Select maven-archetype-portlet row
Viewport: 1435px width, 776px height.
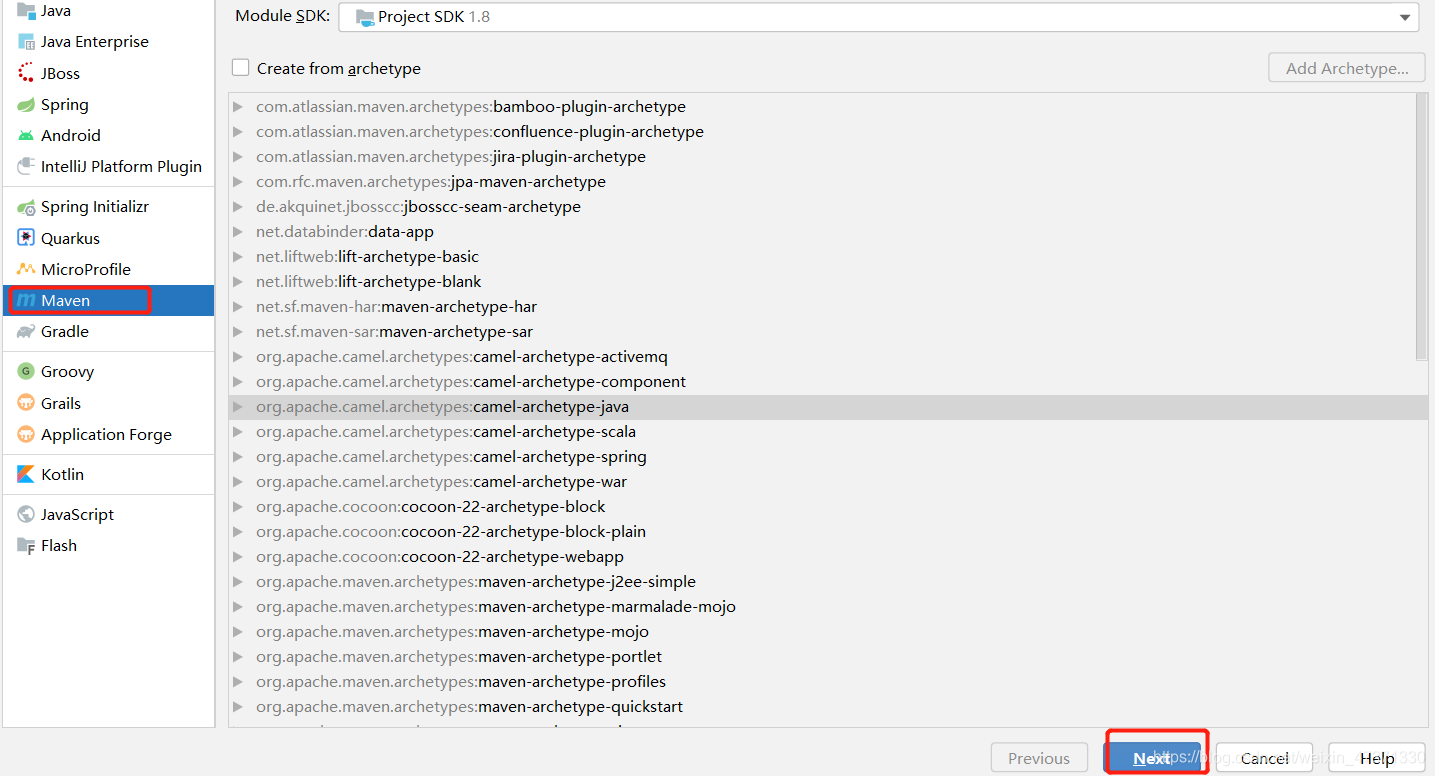click(828, 657)
